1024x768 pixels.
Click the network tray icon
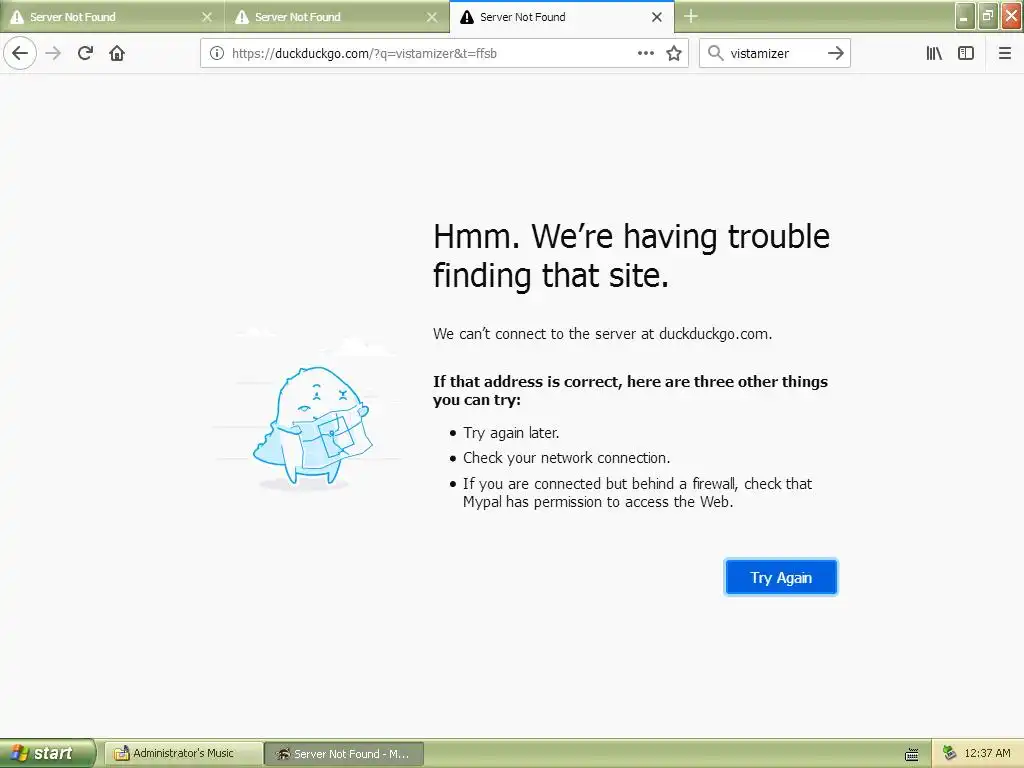[949, 753]
